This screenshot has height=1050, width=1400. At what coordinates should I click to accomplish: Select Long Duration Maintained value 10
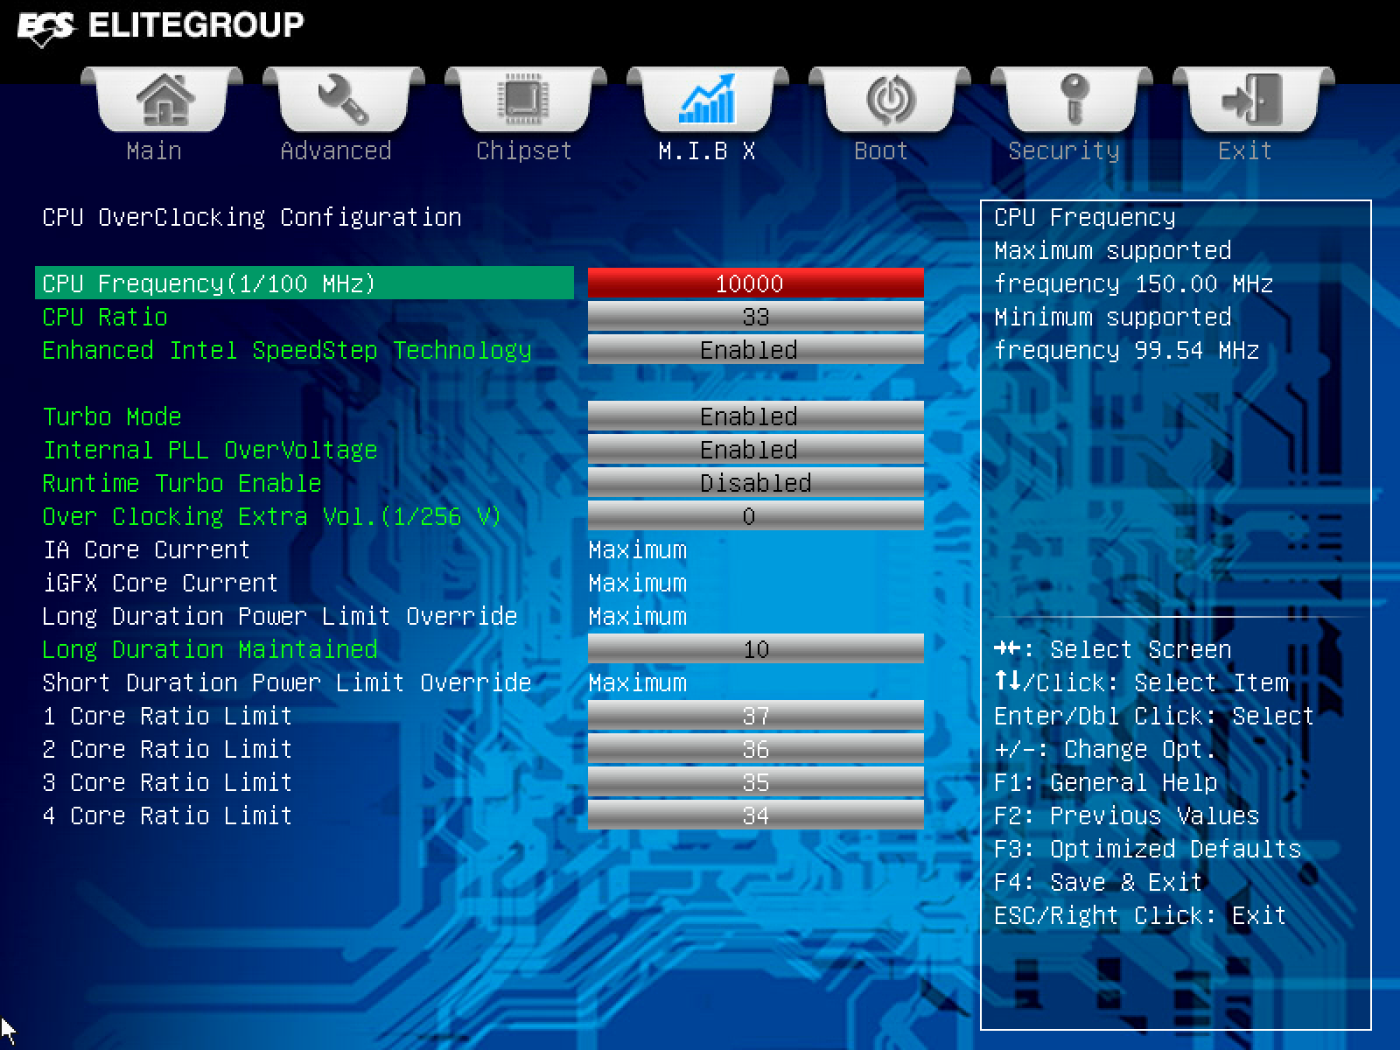point(756,649)
